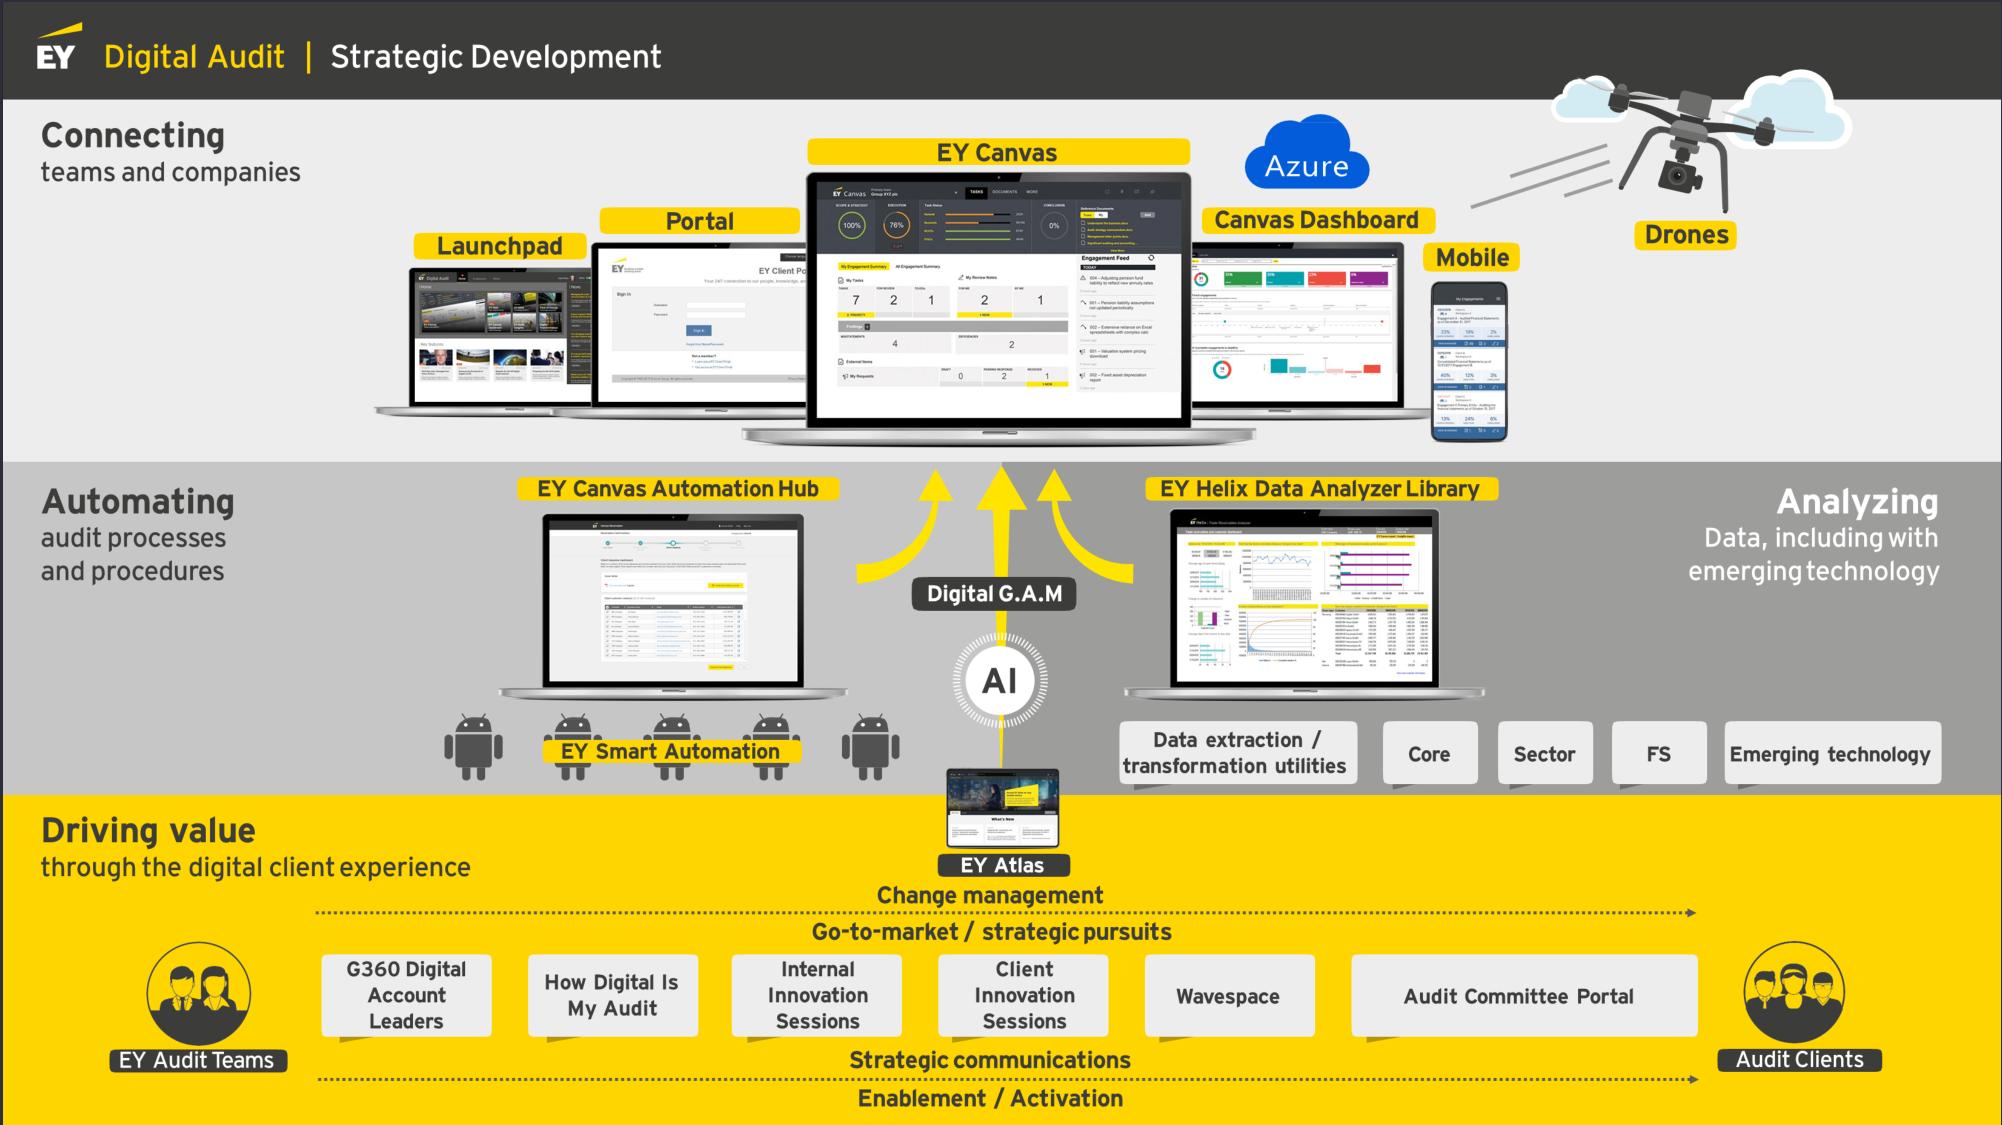The height and width of the screenshot is (1125, 2002).
Task: Click the Strategic Development header text
Action: pos(496,57)
